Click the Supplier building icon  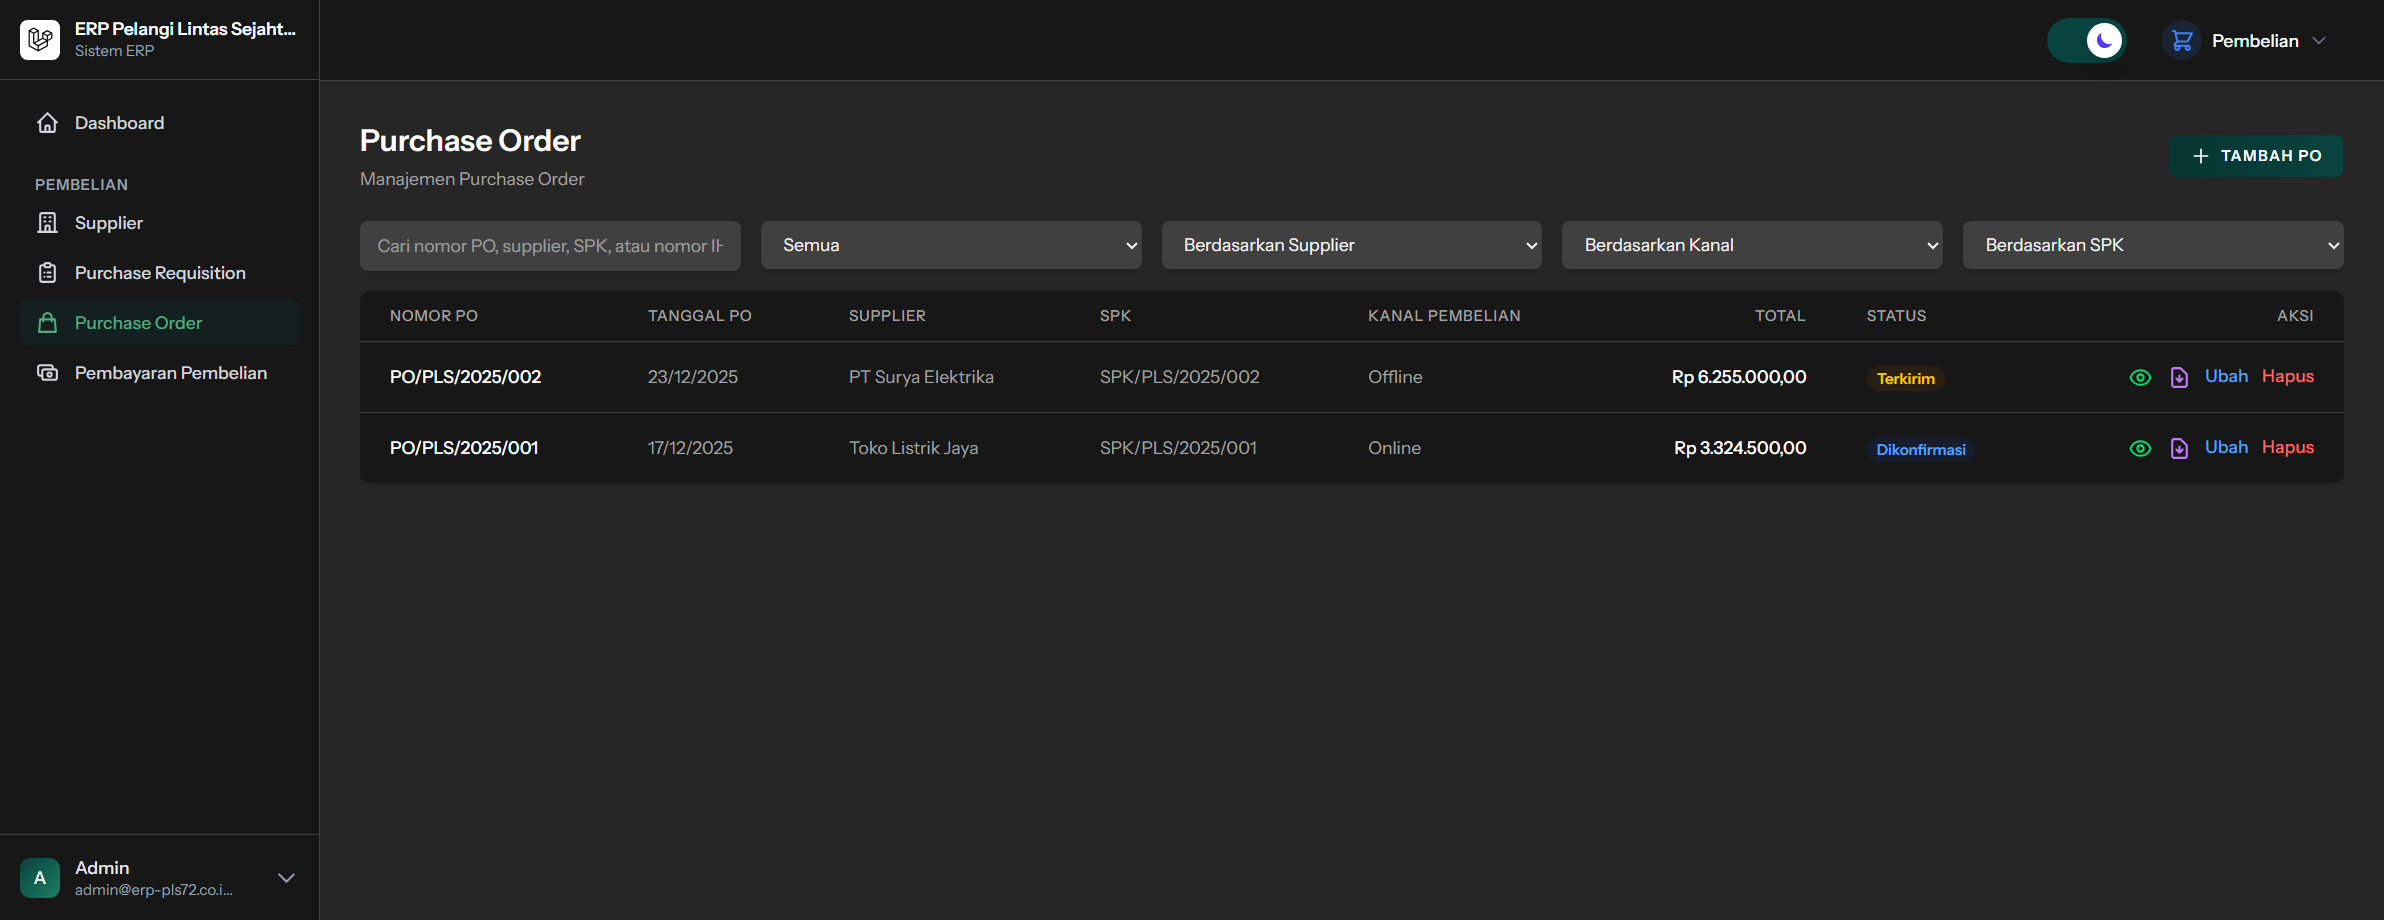[47, 223]
